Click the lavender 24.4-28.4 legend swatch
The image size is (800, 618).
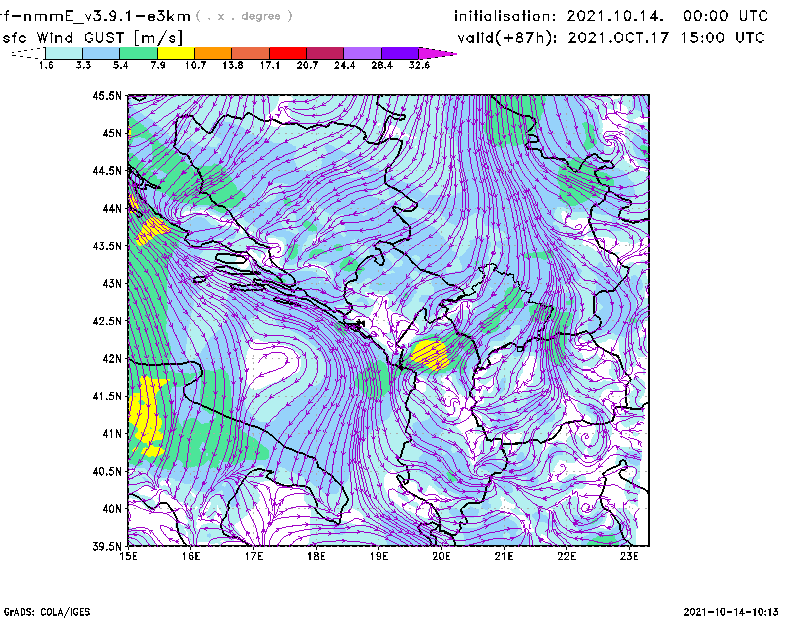pyautogui.click(x=362, y=53)
